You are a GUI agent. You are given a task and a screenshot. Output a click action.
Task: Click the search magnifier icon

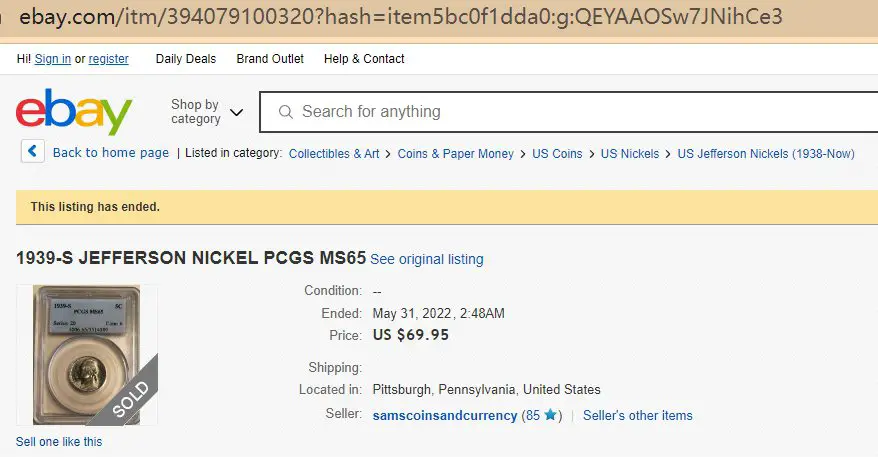[286, 112]
